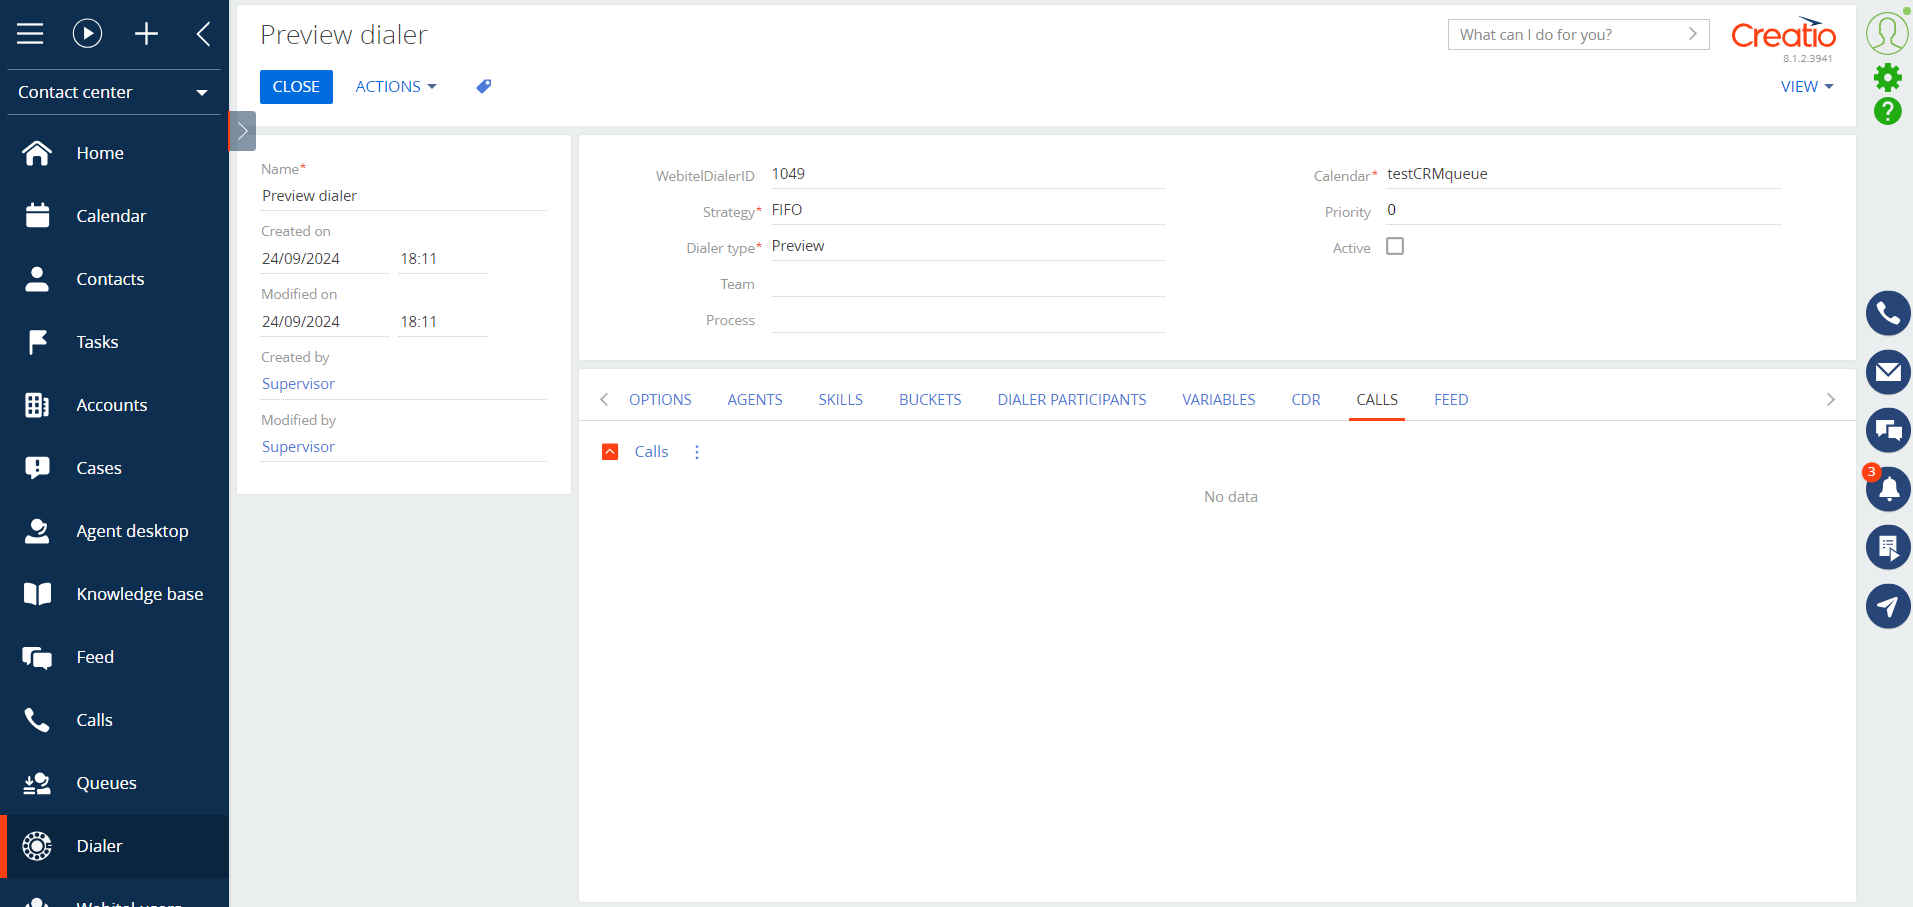Viewport: 1913px width, 907px height.
Task: Switch to the CDR tab
Action: pos(1306,400)
